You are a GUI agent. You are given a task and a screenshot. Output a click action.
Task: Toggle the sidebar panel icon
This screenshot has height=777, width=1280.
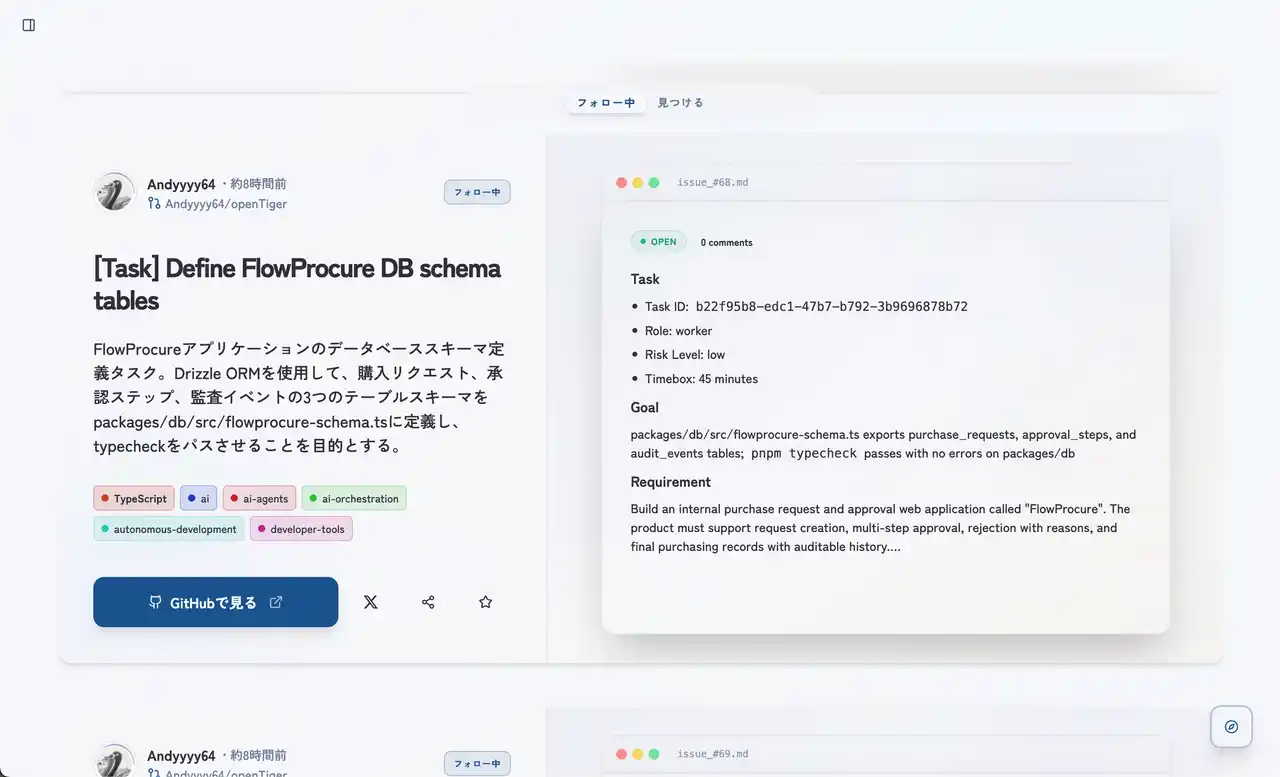coord(29,25)
